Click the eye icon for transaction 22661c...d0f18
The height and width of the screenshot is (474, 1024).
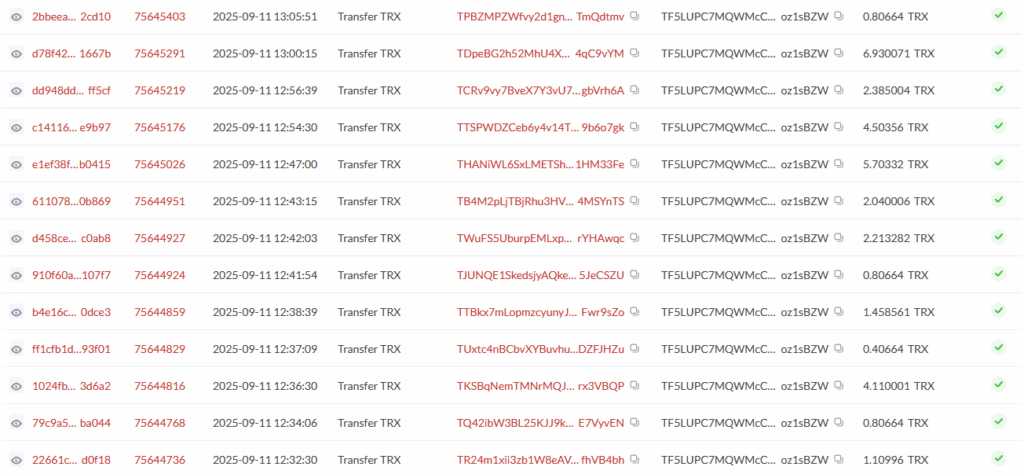coord(16,459)
